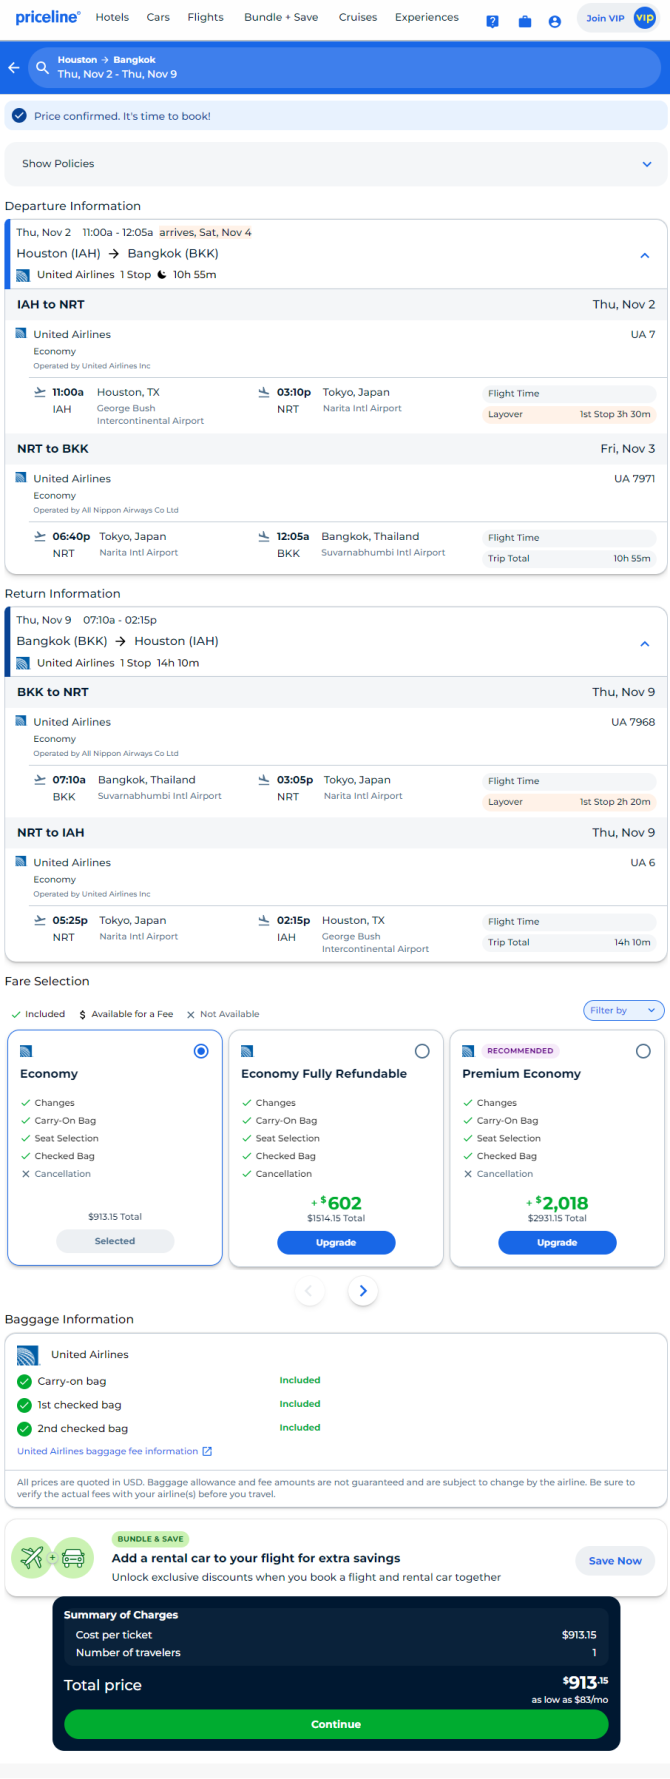This screenshot has width=670, height=1779.
Task: Click the Houston → Bangkok search field
Action: point(345,68)
